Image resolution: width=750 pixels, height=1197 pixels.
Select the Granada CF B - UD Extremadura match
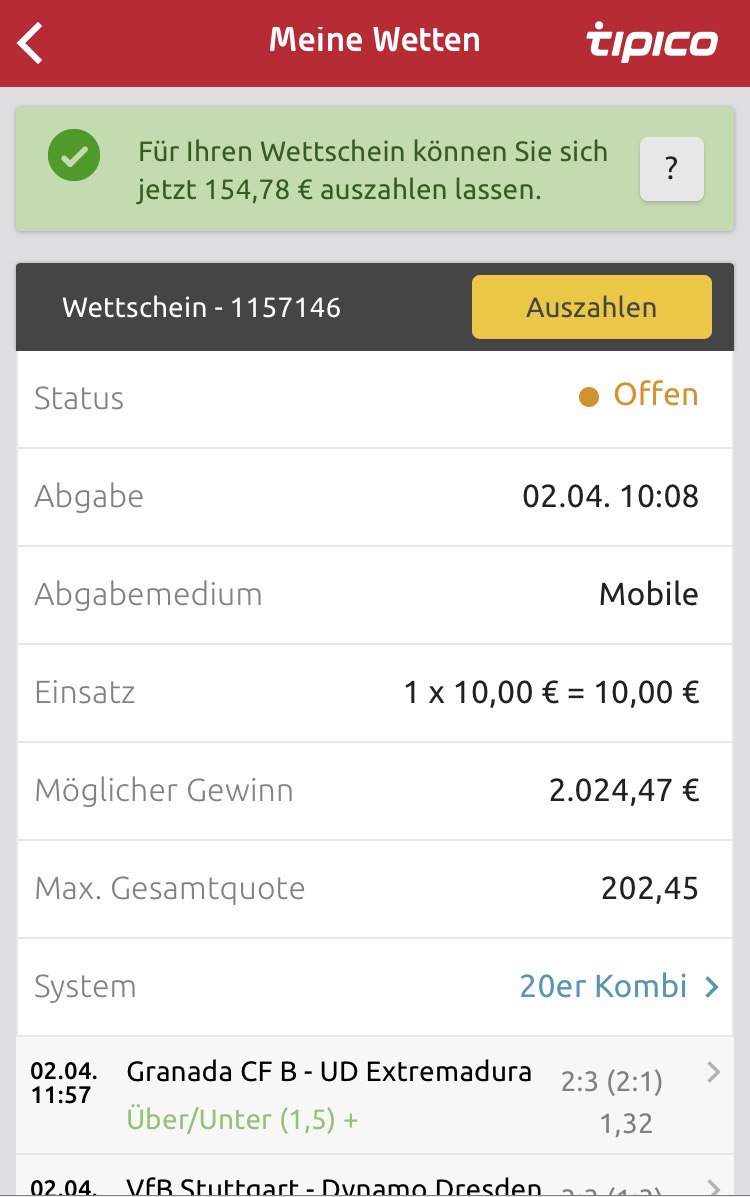coord(329,1072)
